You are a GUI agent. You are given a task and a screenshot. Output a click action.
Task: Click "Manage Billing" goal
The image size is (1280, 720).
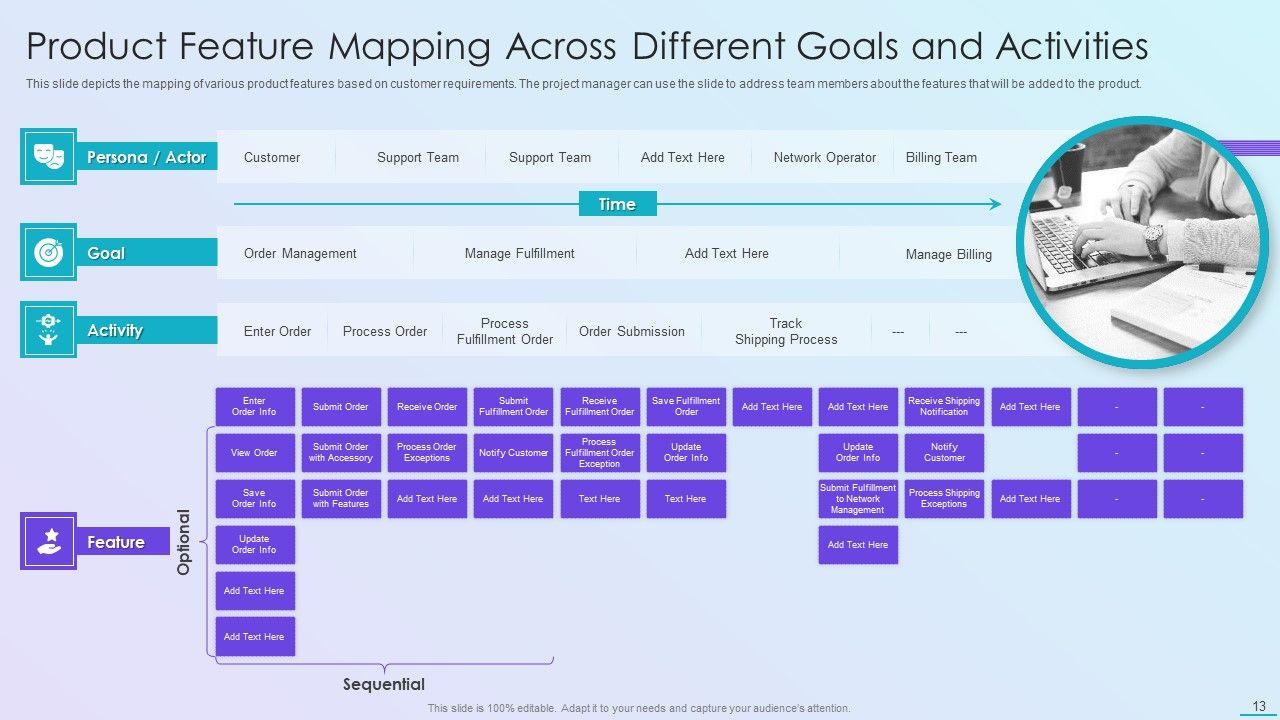(x=949, y=254)
